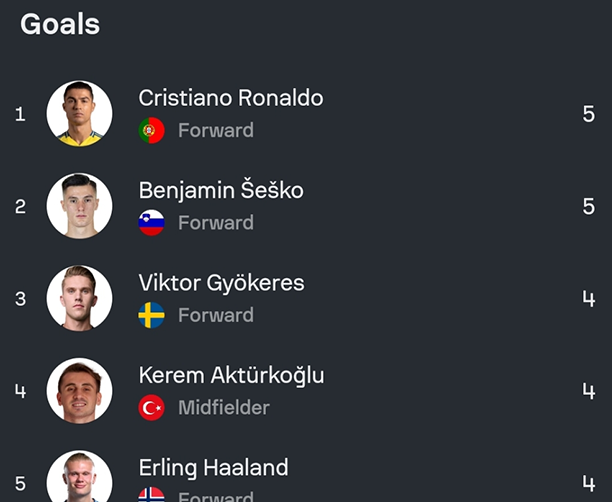Viewport: 612px width, 502px height.
Task: Click Erling Haaland's player photo
Action: point(79,478)
